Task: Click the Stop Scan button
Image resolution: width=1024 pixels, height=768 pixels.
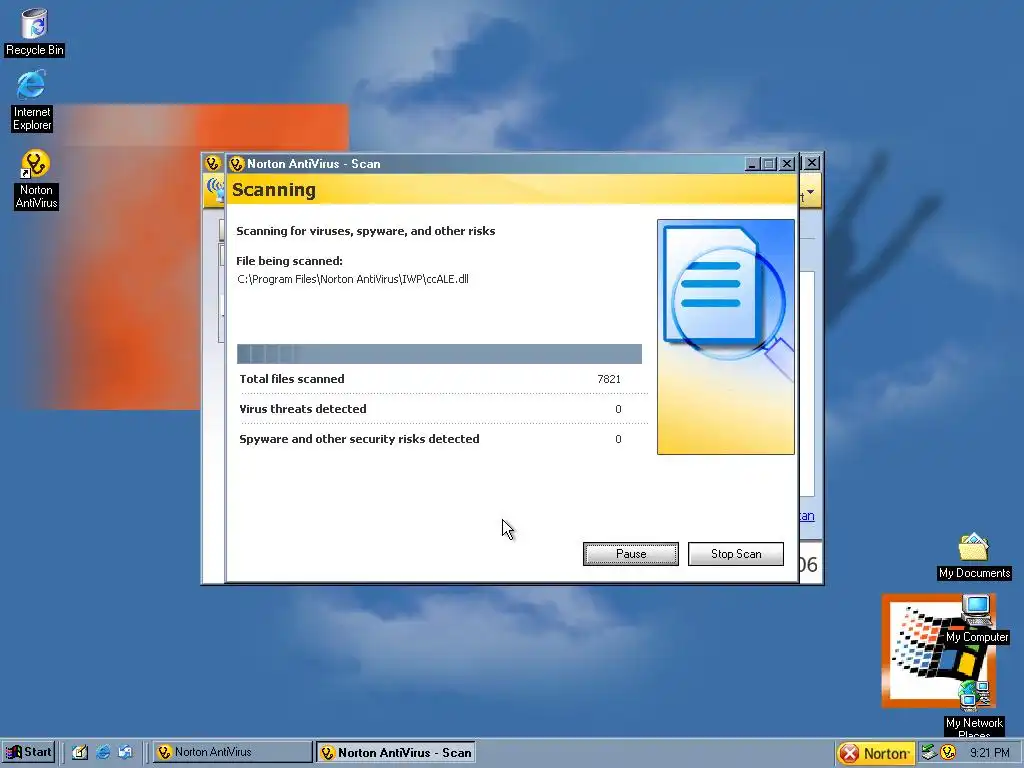Action: point(735,554)
